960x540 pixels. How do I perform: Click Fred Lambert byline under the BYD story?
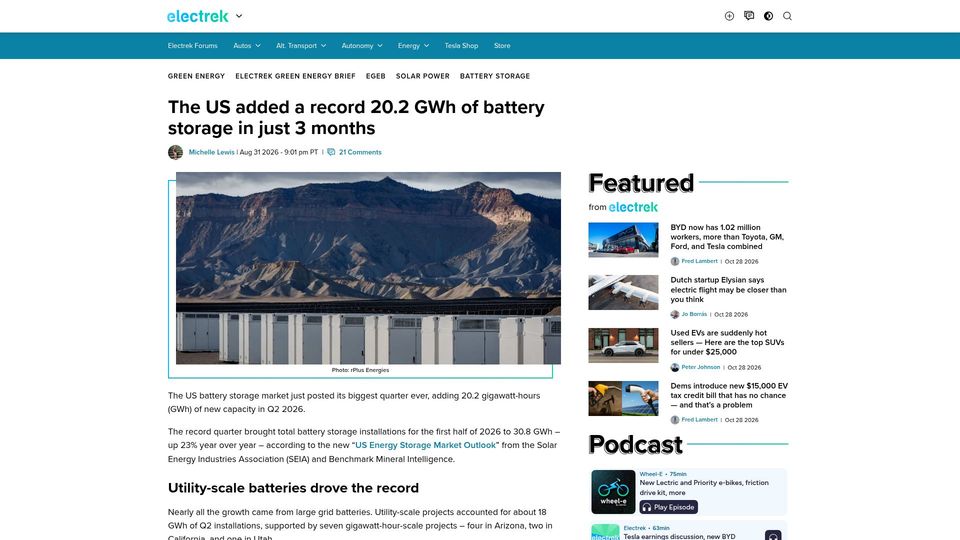click(699, 261)
